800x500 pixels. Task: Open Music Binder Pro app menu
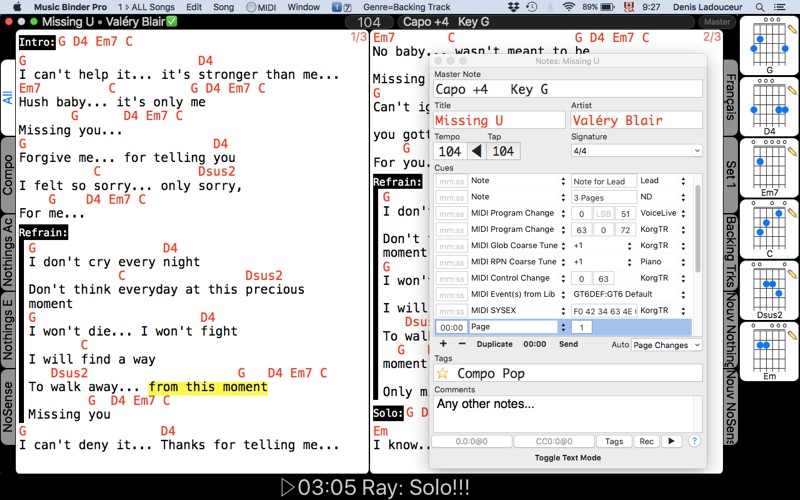click(x=70, y=7)
